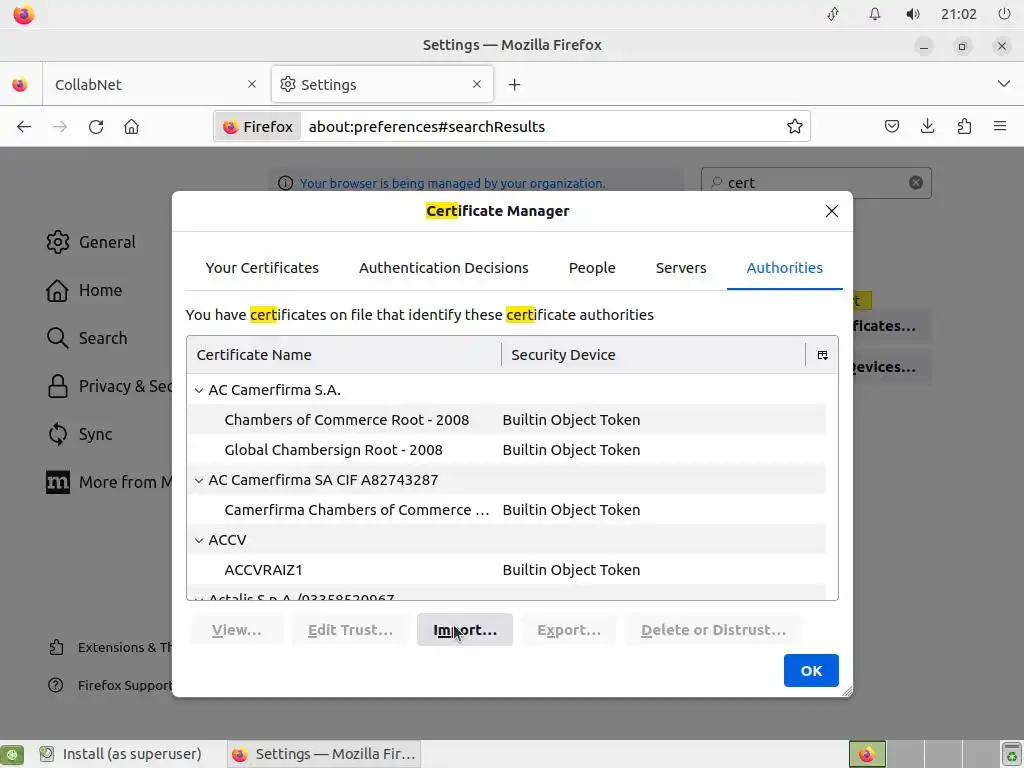Open the start menu in taskbar
The height and width of the screenshot is (768, 1024).
coord(12,754)
